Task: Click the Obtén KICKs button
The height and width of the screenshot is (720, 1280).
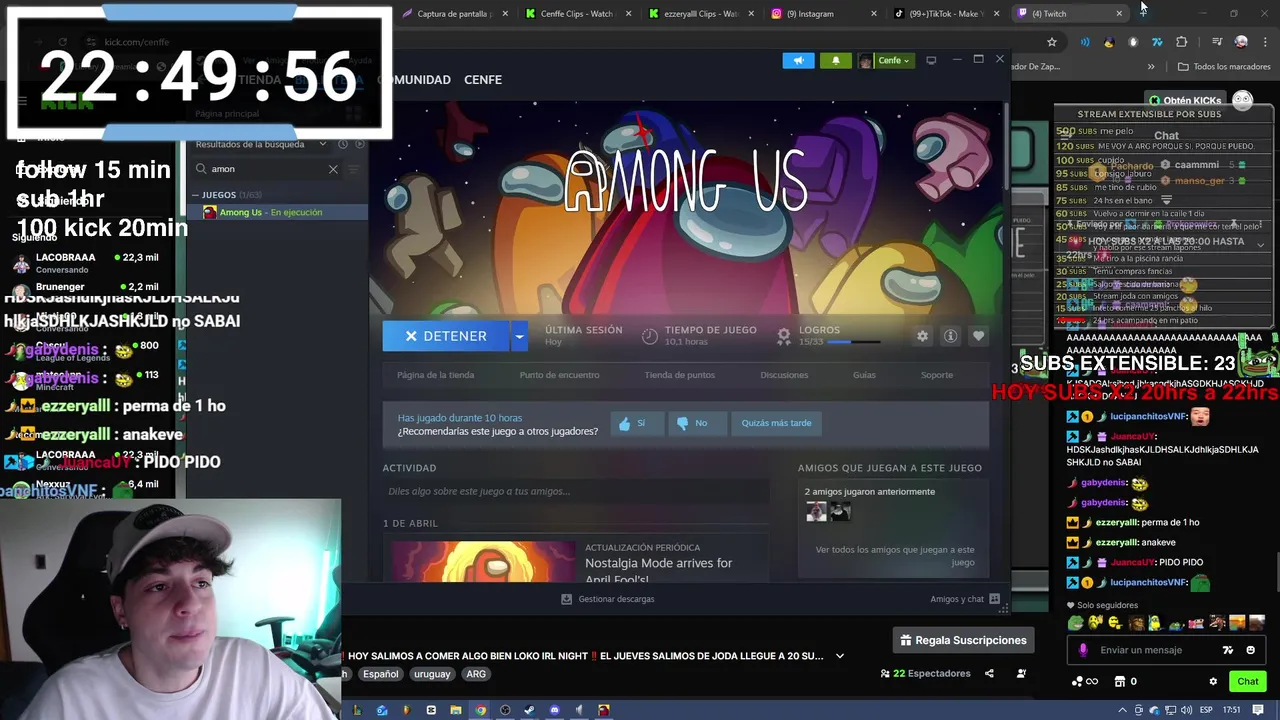Action: [1186, 100]
